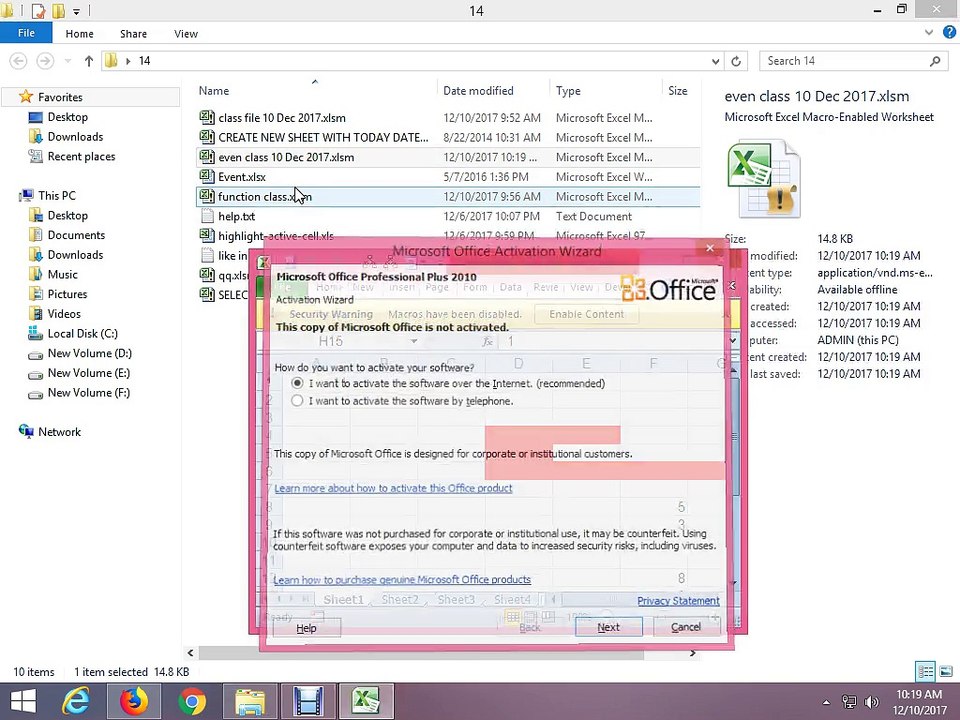Click the Refresh icon beside address bar

click(737, 61)
